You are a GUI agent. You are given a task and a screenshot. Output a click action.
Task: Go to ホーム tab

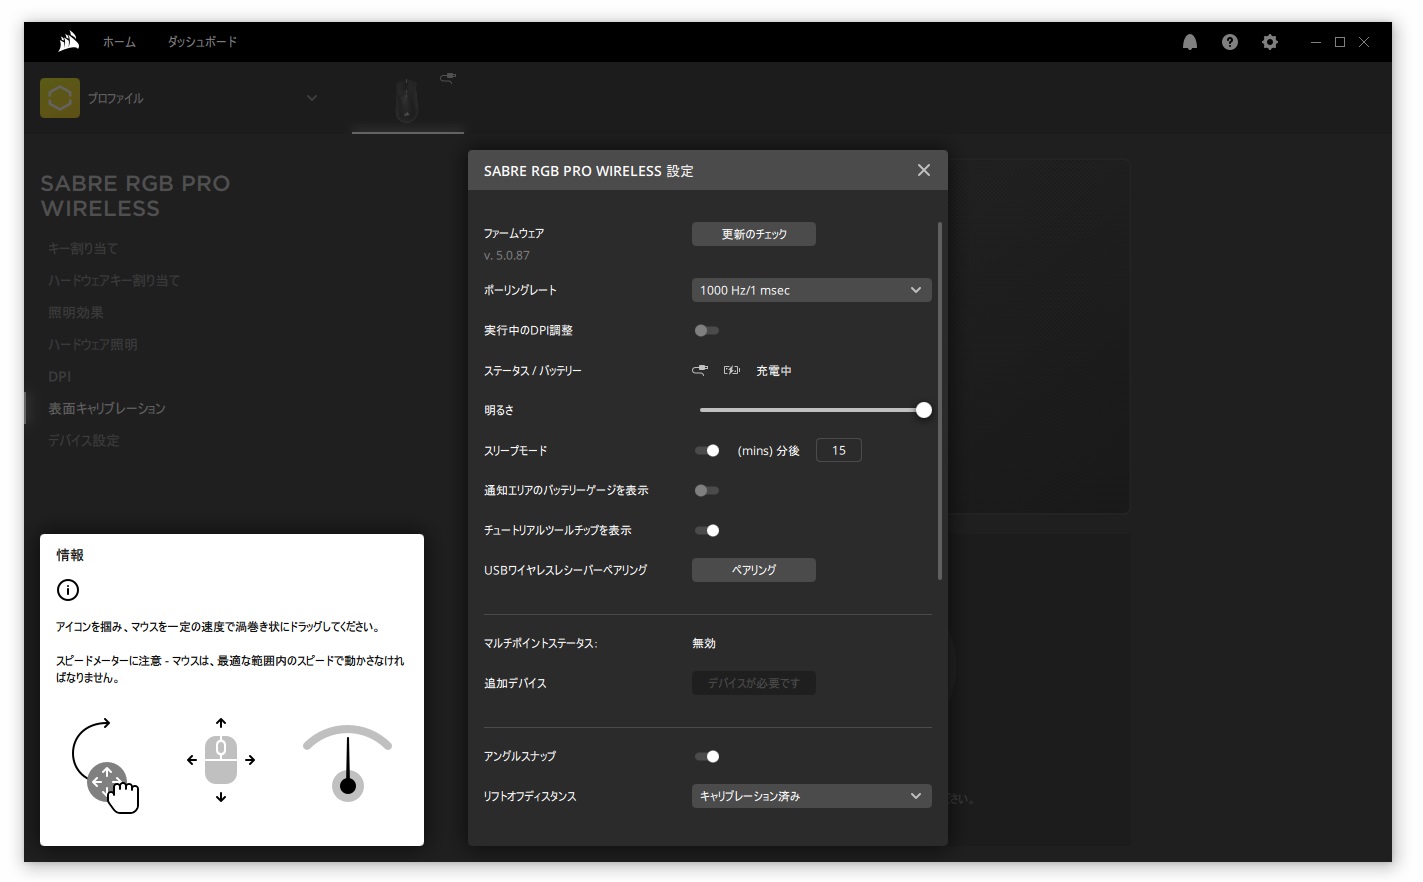[x=119, y=42]
